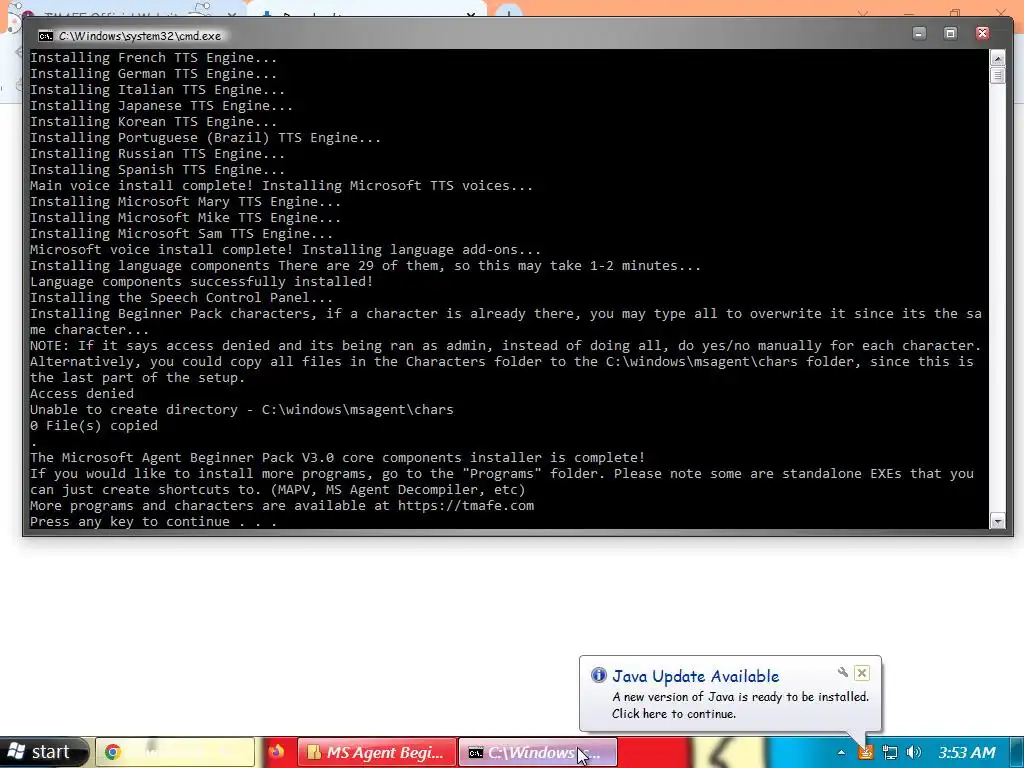Click 'Microsoft voice install complete!' line
The width and height of the screenshot is (1024, 768).
(x=285, y=250)
